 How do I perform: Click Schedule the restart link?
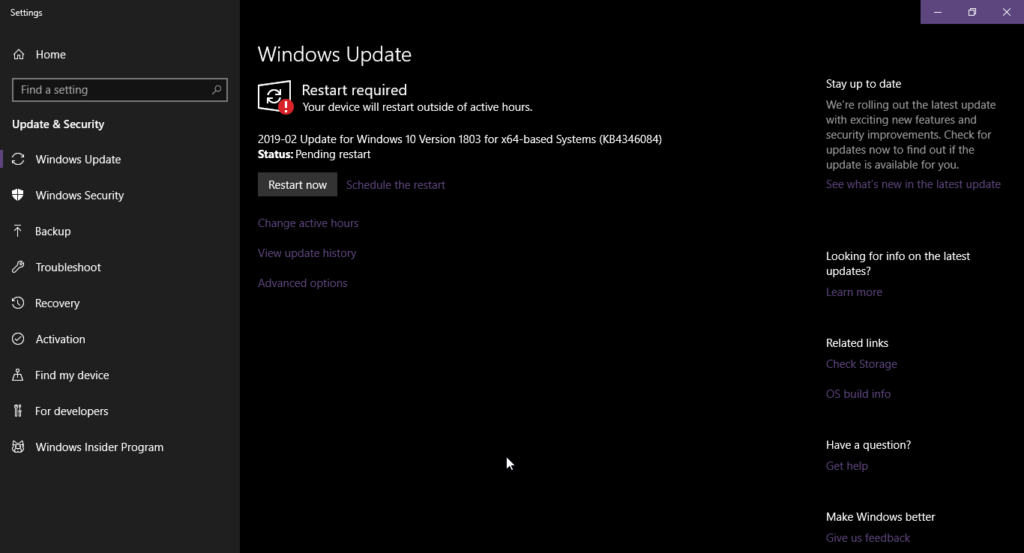click(396, 185)
